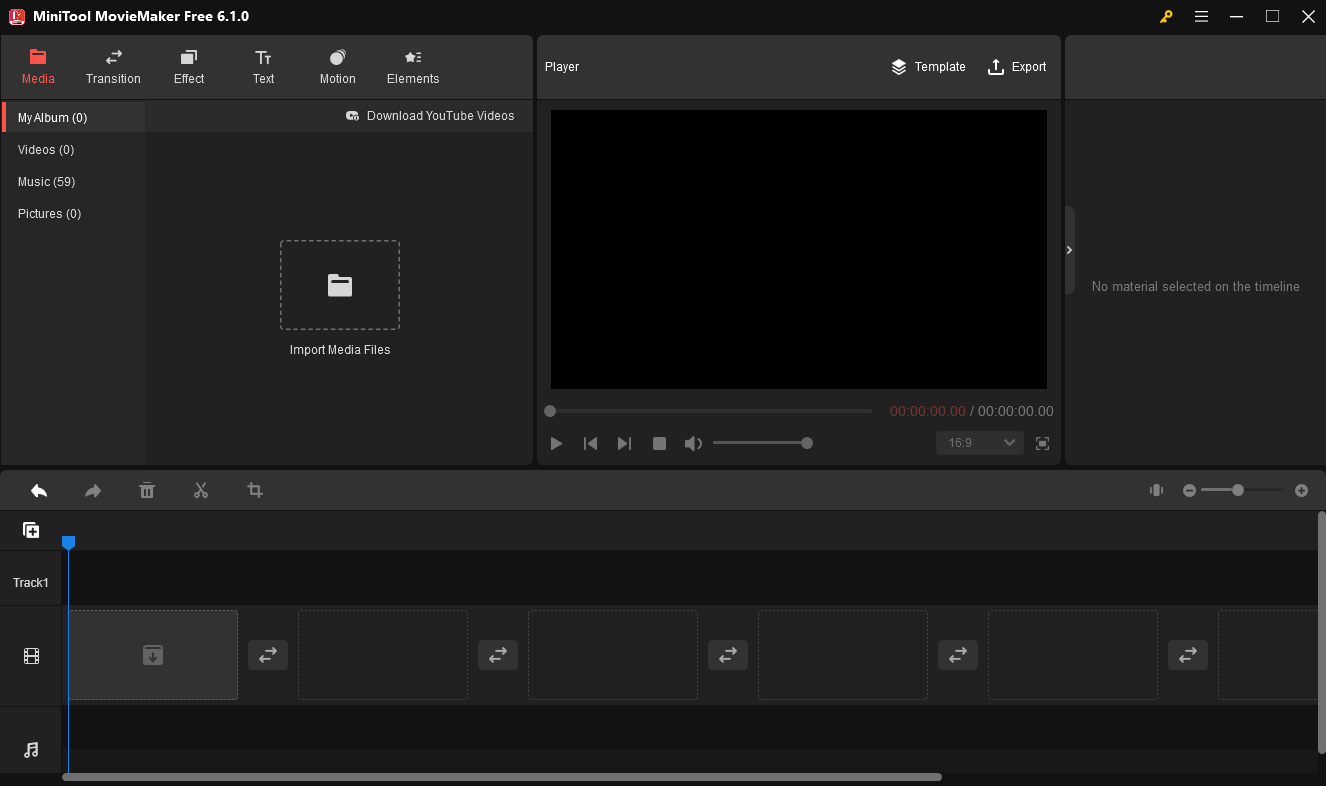This screenshot has width=1326, height=786.
Task: Click the horizontal timeline scrollbar
Action: [x=502, y=777]
